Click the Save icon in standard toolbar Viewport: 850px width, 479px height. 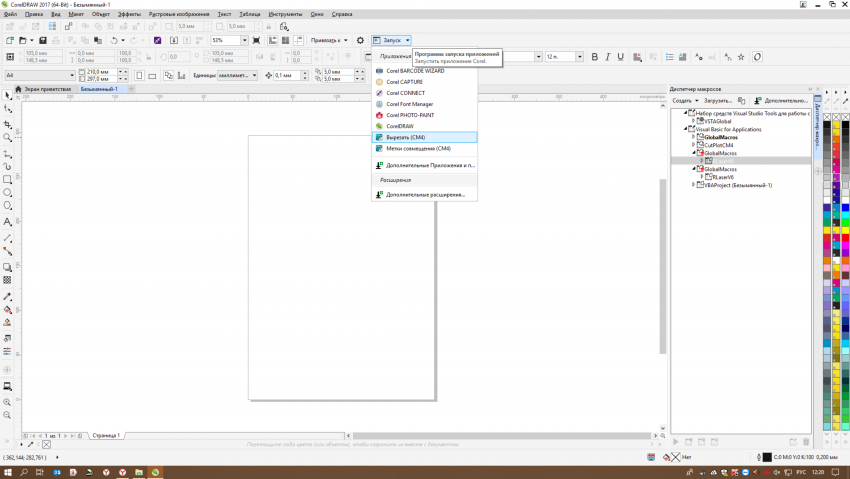[42, 40]
